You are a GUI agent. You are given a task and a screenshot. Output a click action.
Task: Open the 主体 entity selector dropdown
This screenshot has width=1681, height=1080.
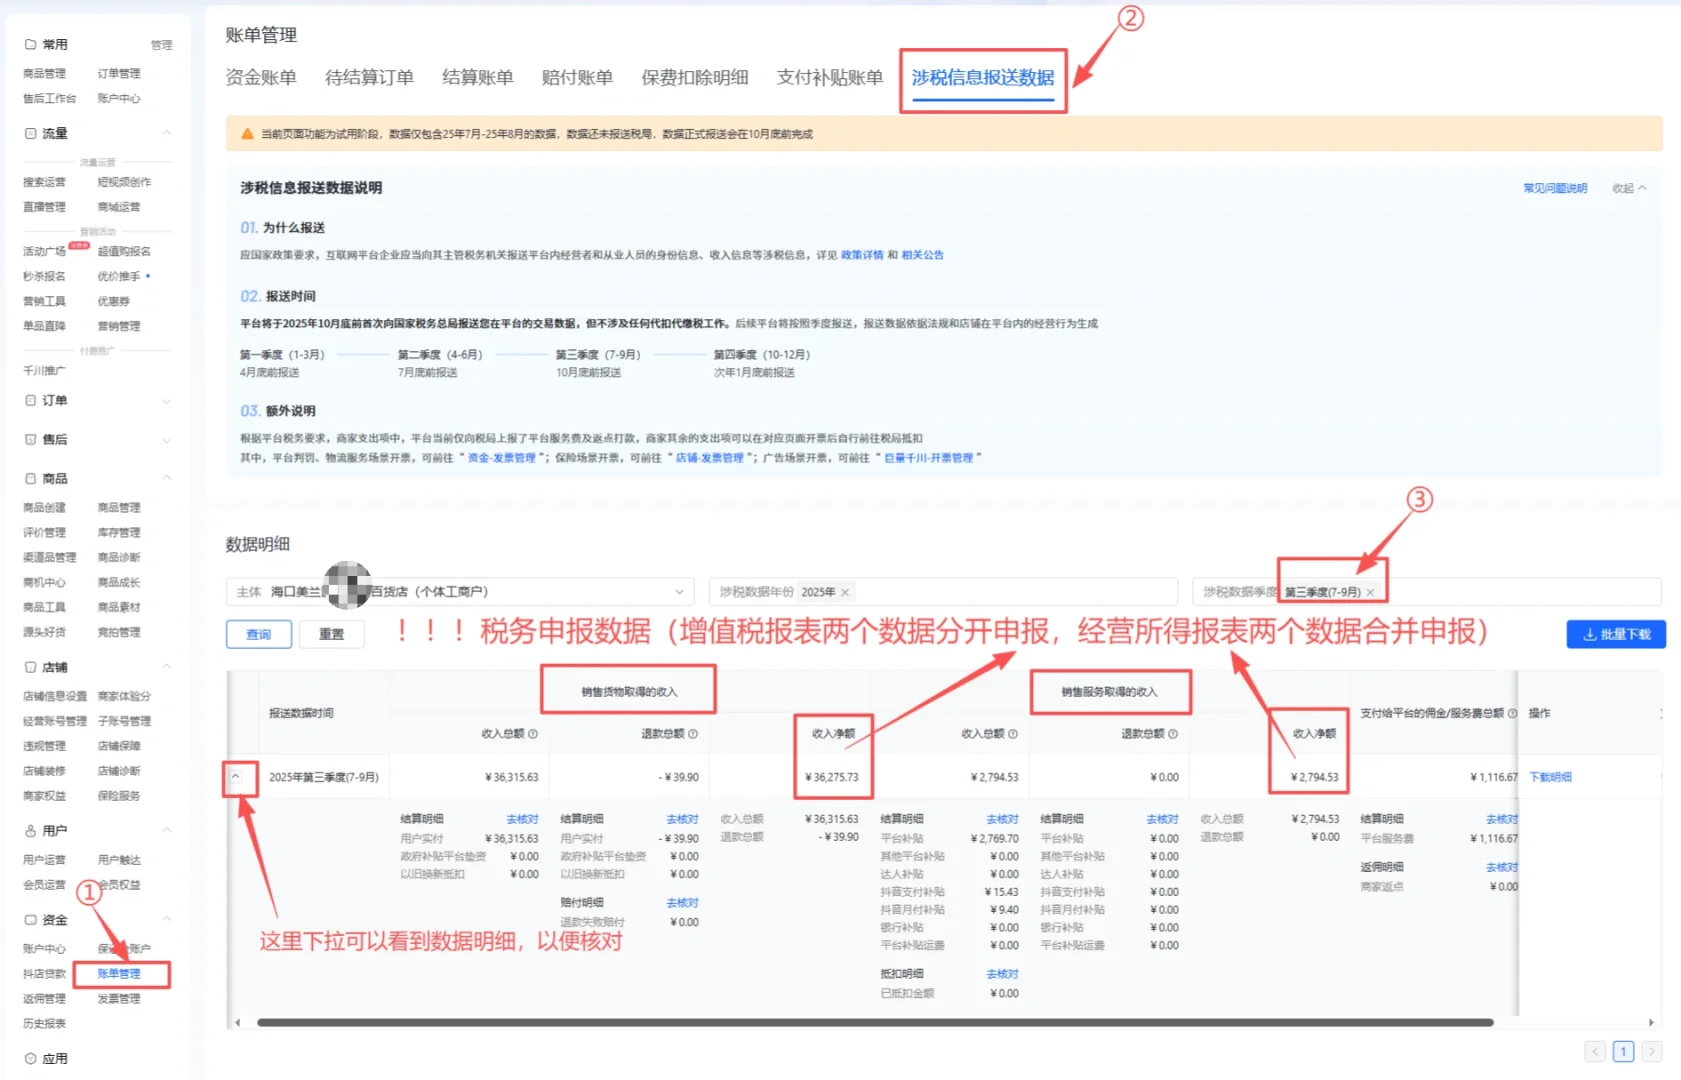[681, 591]
